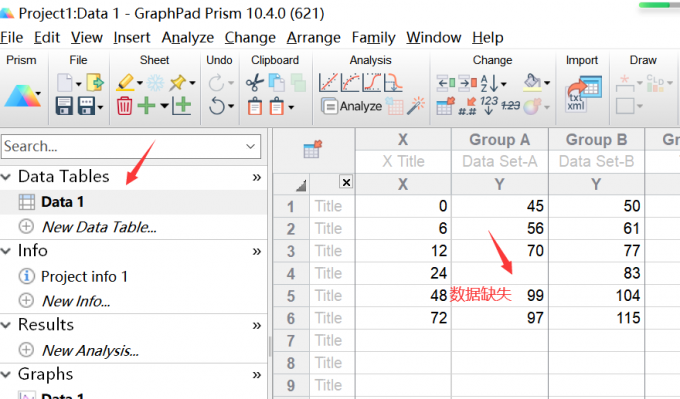Click the X close box above row titles
Viewport: 680px width, 399px height.
(346, 182)
